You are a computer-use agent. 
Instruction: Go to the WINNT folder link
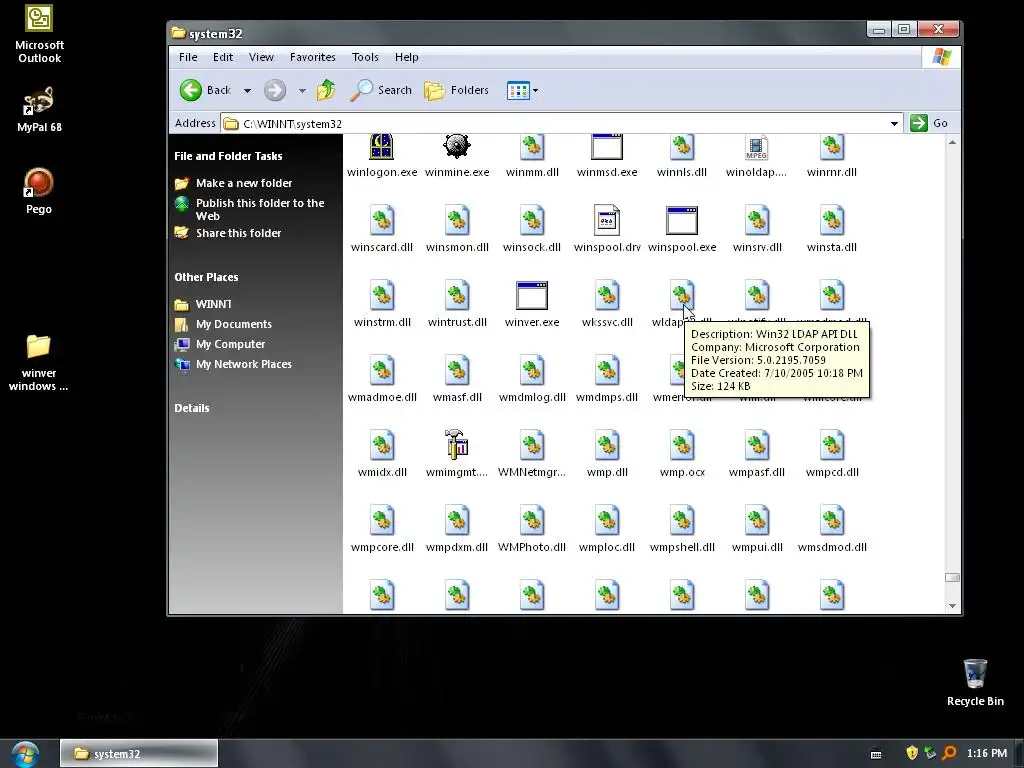point(214,304)
